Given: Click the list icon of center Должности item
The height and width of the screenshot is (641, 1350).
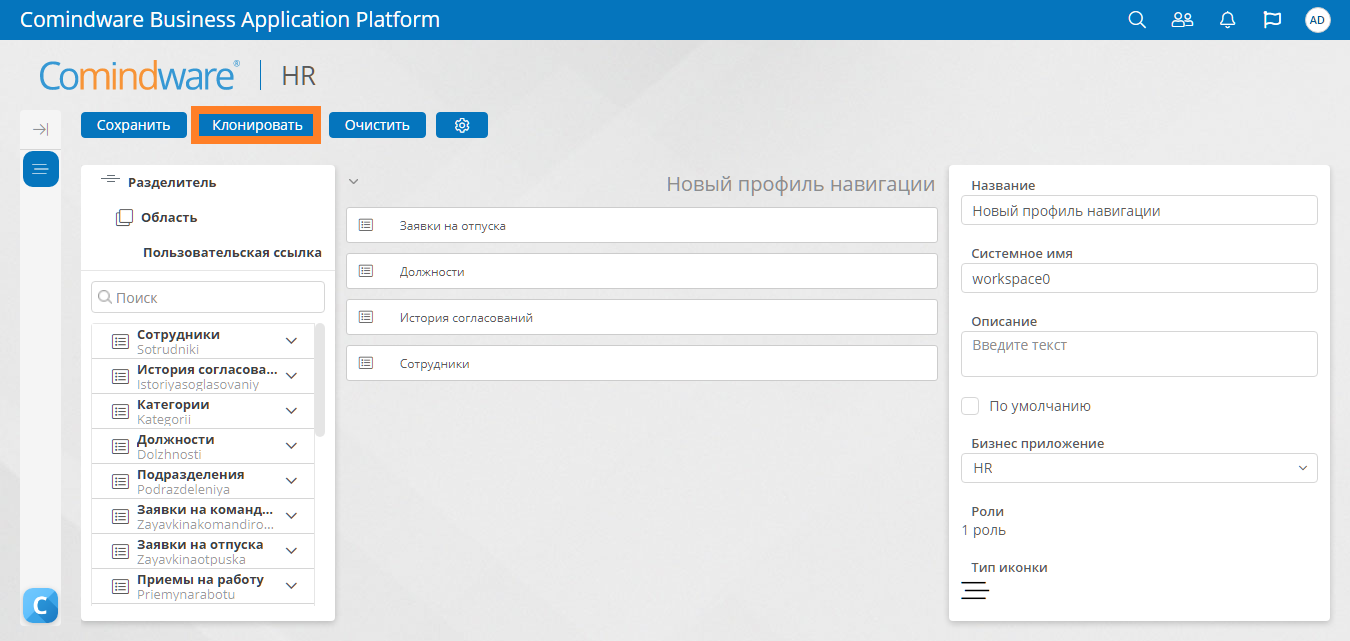Looking at the screenshot, I should 366,271.
